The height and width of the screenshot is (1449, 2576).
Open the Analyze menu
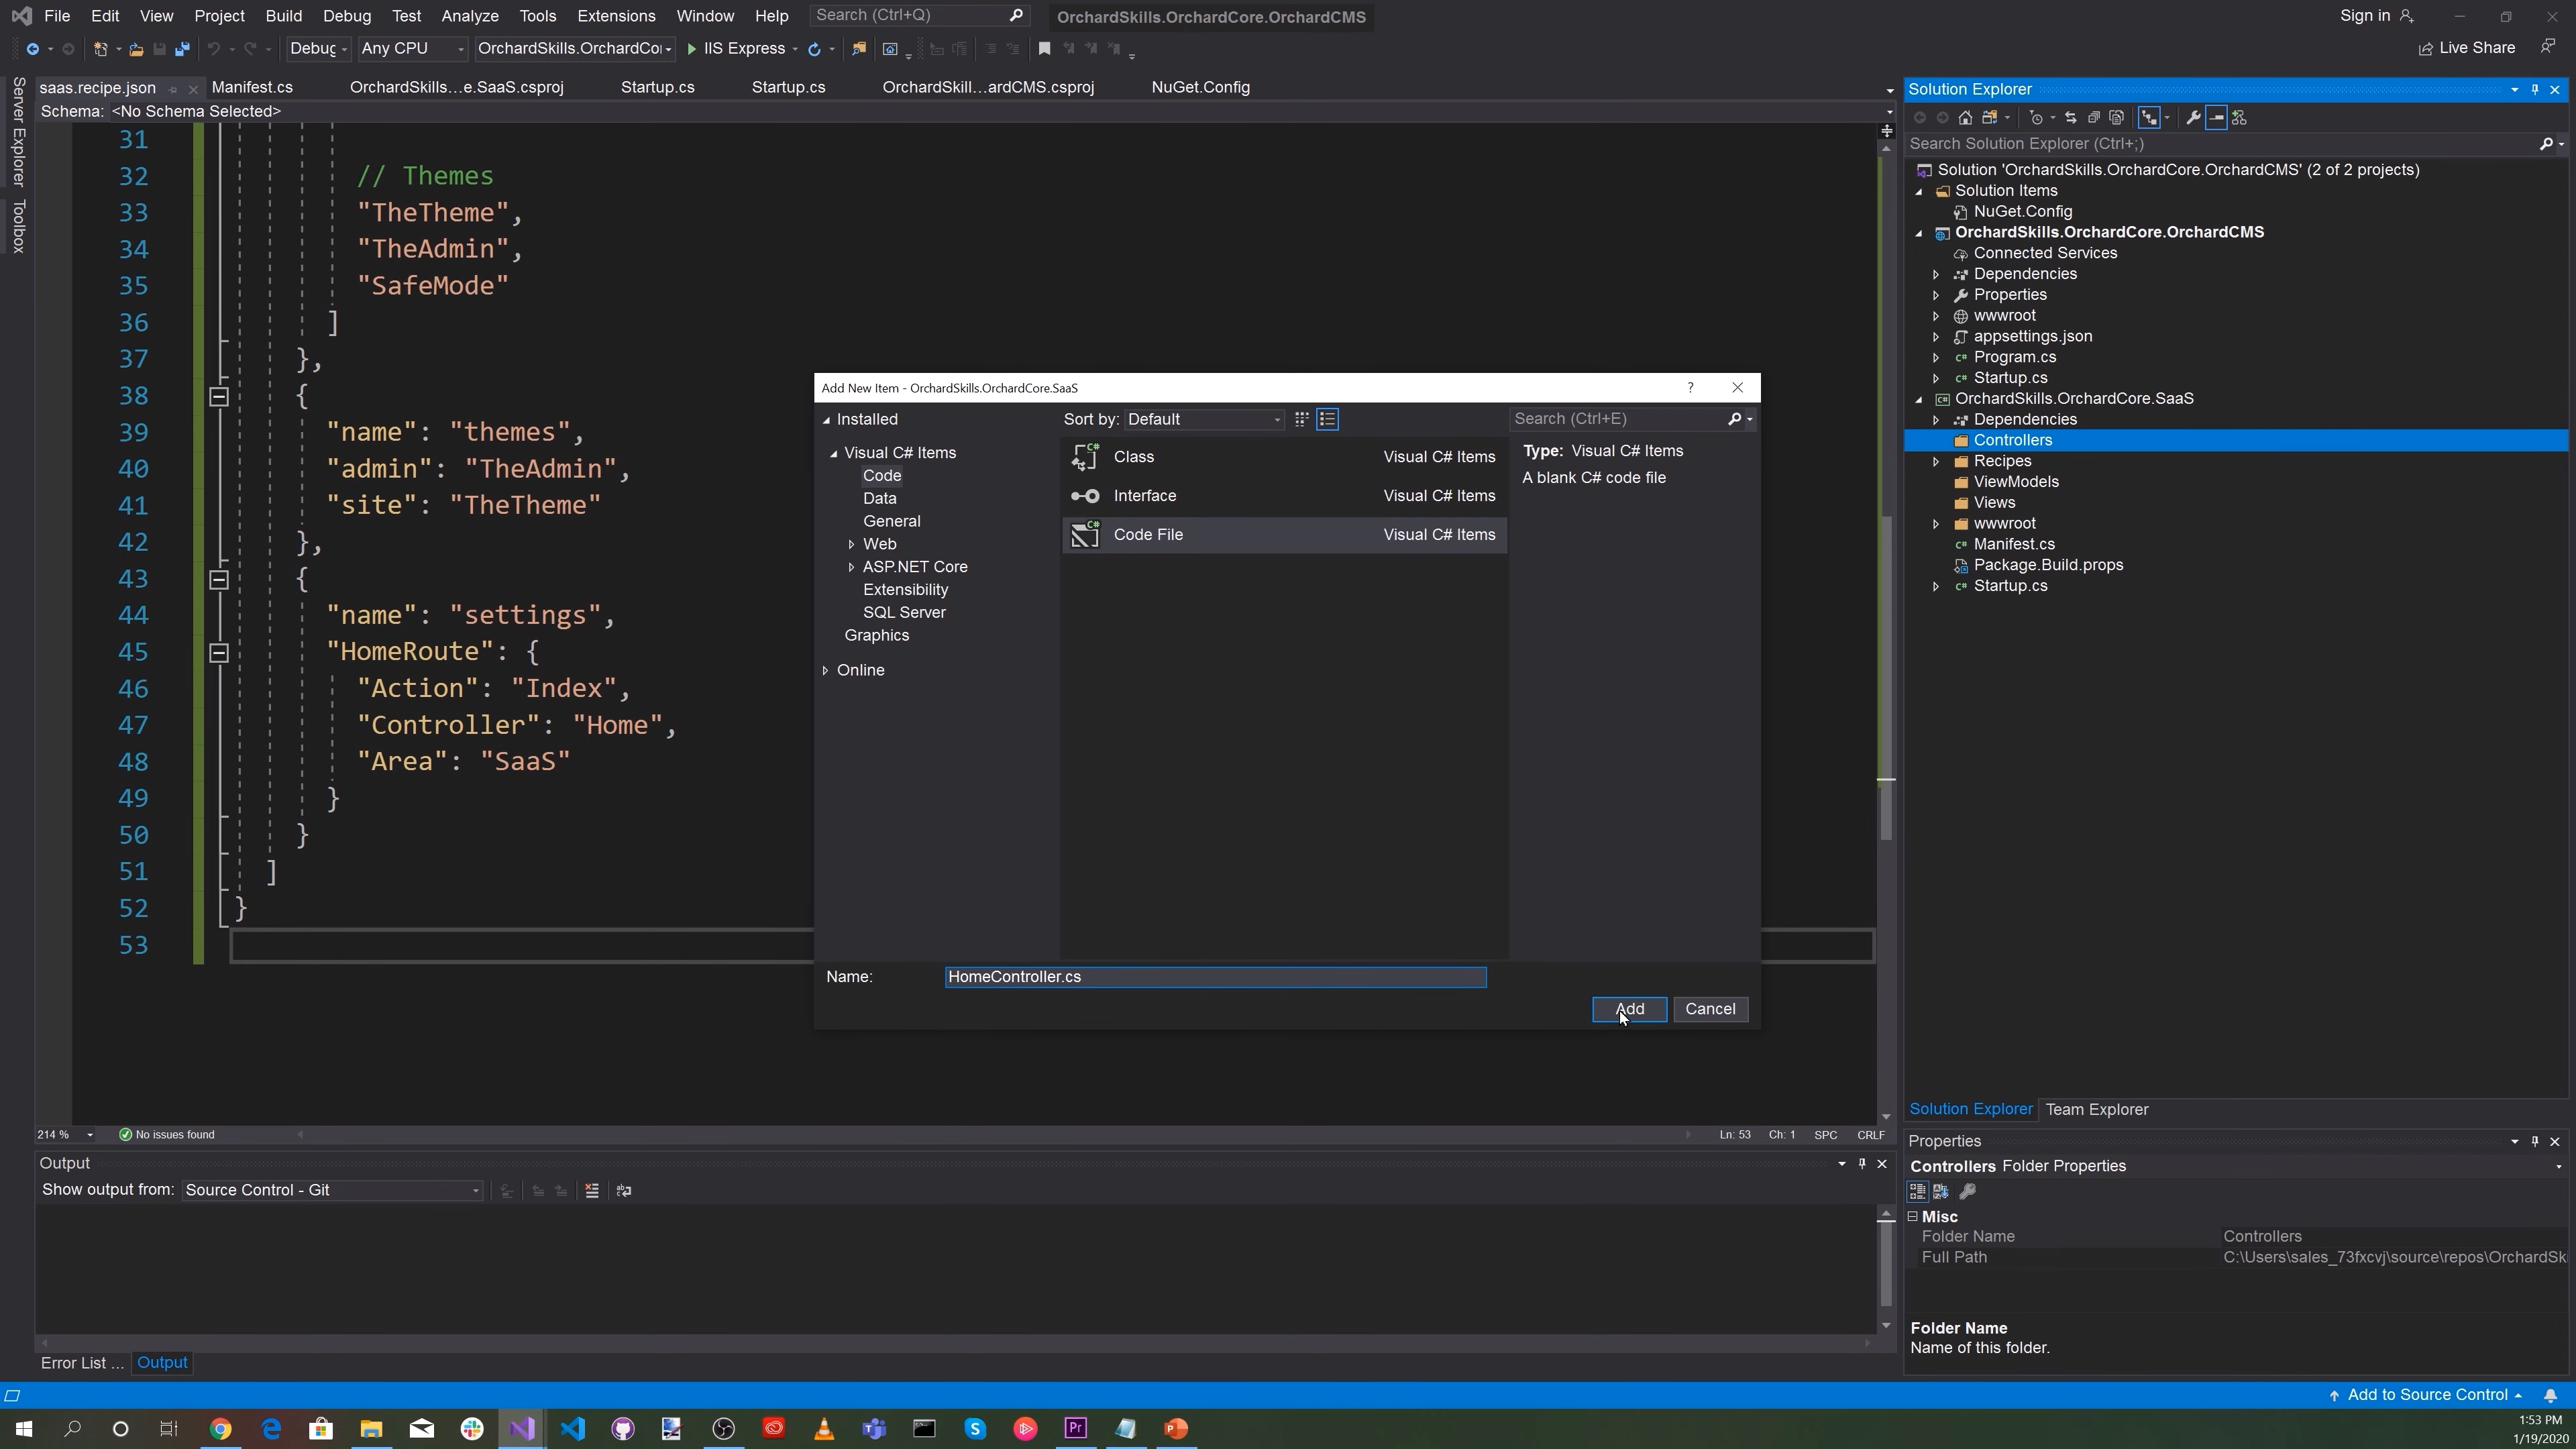pos(469,16)
